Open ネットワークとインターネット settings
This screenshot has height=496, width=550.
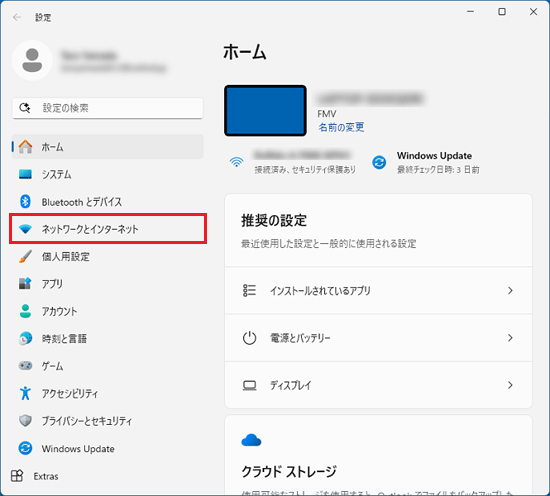(x=108, y=229)
